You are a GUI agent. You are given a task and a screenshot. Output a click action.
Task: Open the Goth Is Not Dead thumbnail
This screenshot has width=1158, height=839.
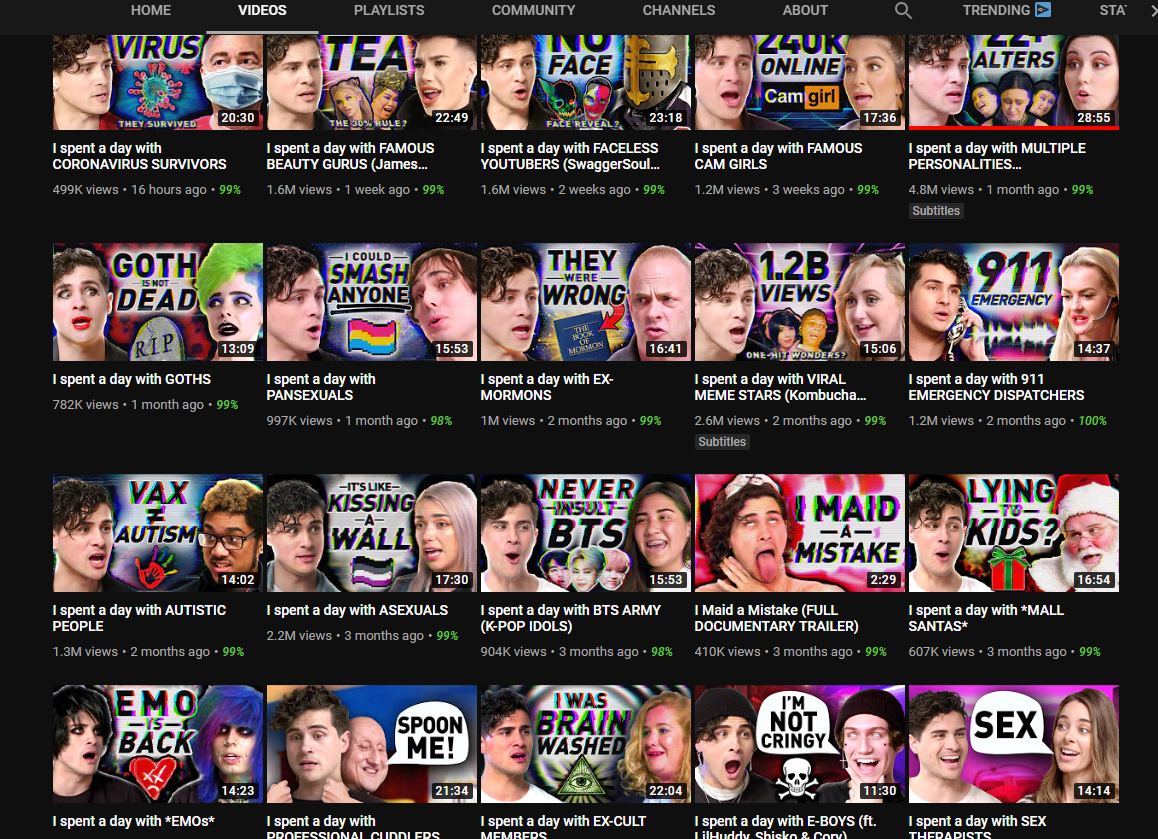click(x=158, y=302)
